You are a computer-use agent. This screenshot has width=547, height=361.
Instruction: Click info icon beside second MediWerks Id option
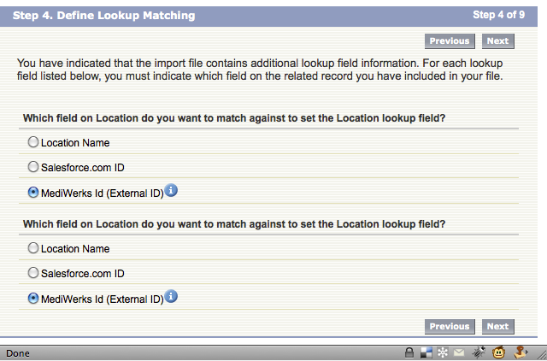pos(171,296)
